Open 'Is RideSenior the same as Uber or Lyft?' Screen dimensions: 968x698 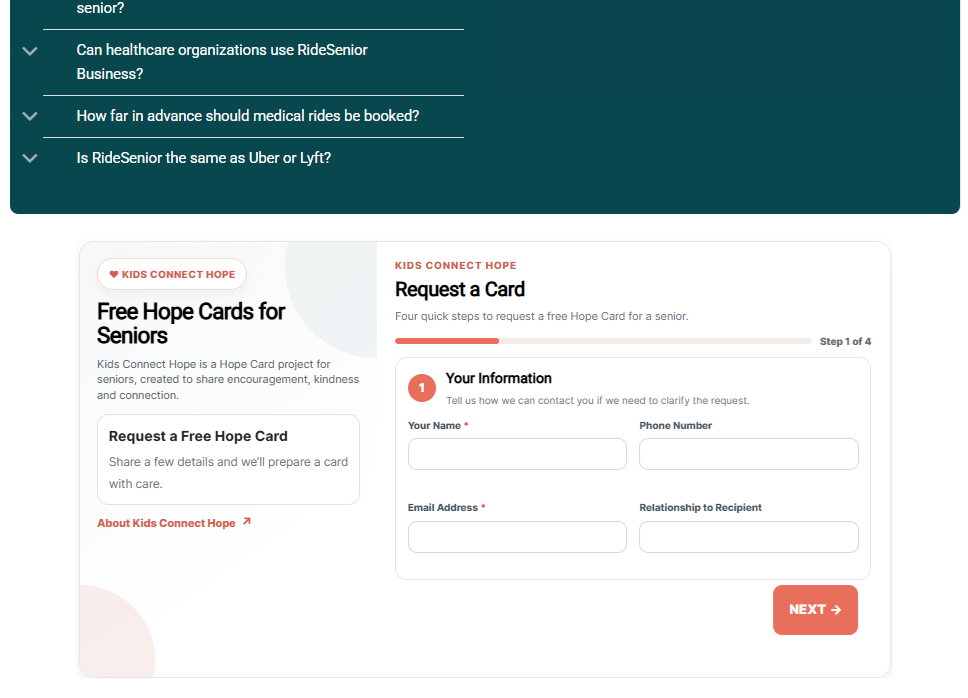pyautogui.click(x=204, y=158)
